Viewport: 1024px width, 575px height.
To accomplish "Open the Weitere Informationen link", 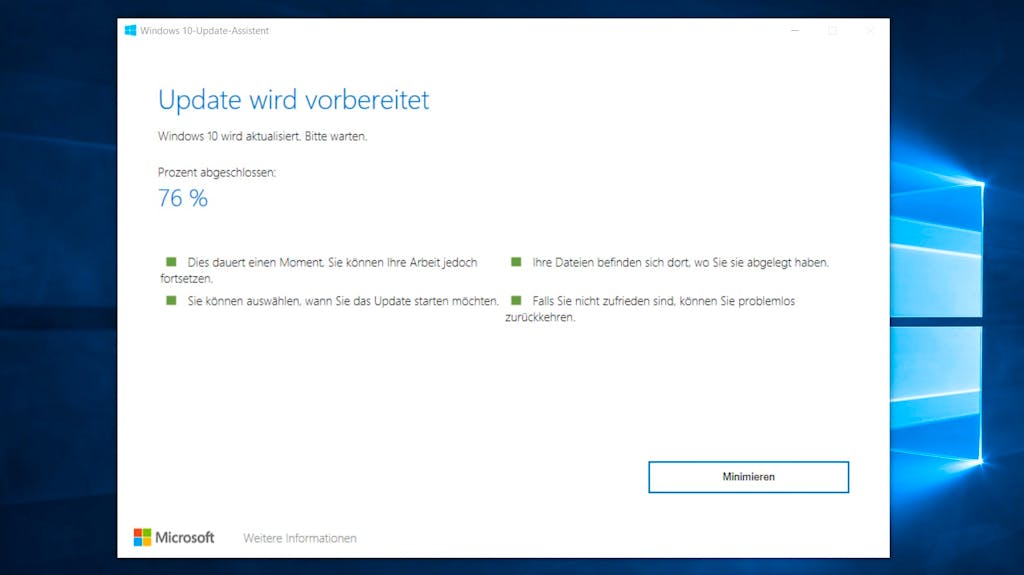I will (x=300, y=538).
